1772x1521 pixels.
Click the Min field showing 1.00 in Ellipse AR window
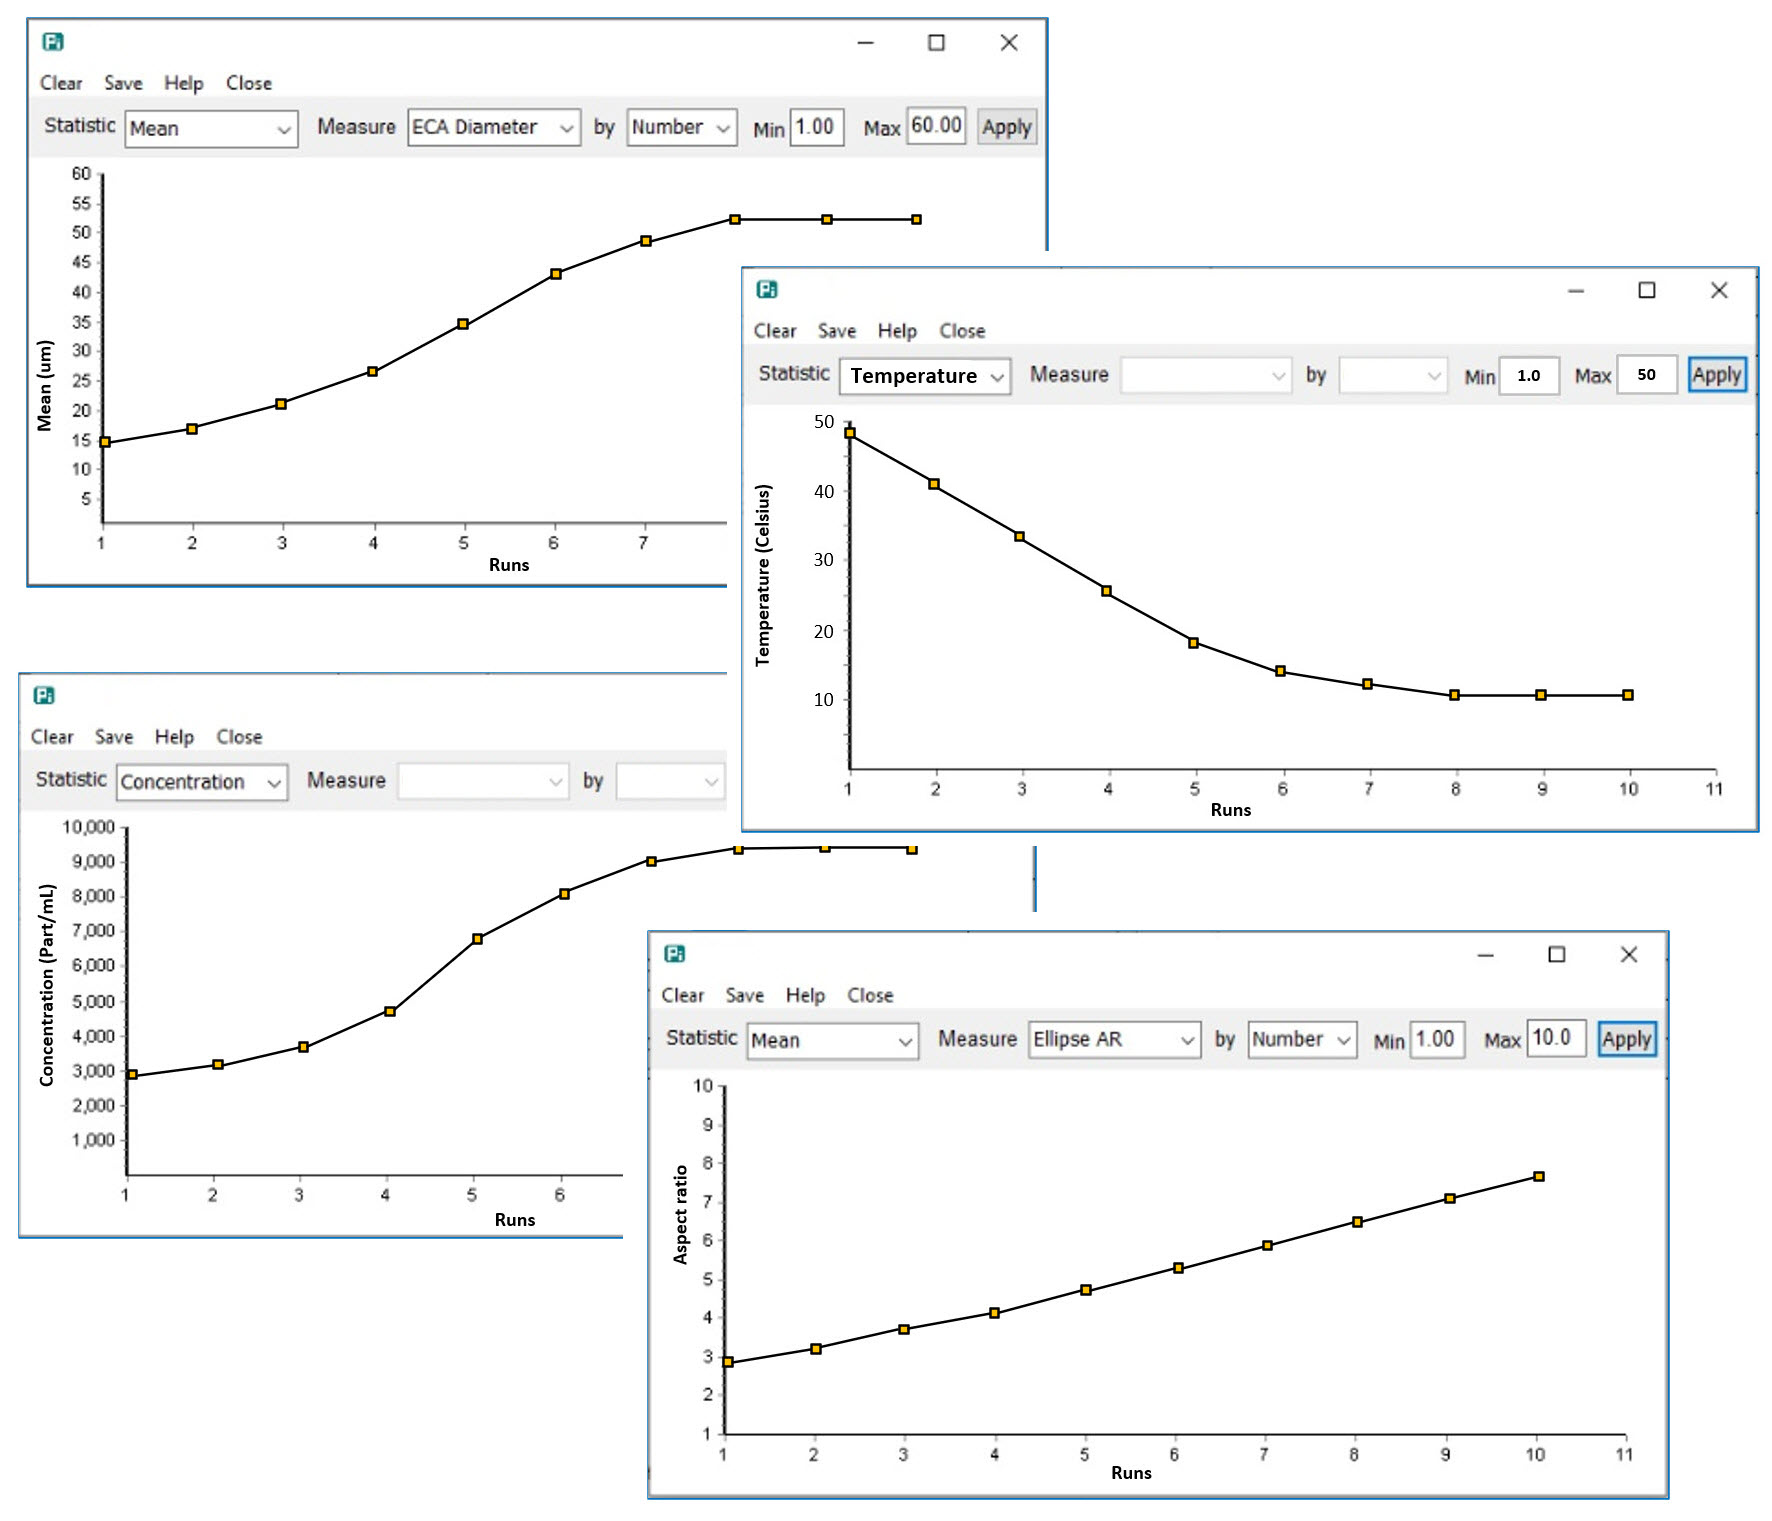coord(1437,1039)
